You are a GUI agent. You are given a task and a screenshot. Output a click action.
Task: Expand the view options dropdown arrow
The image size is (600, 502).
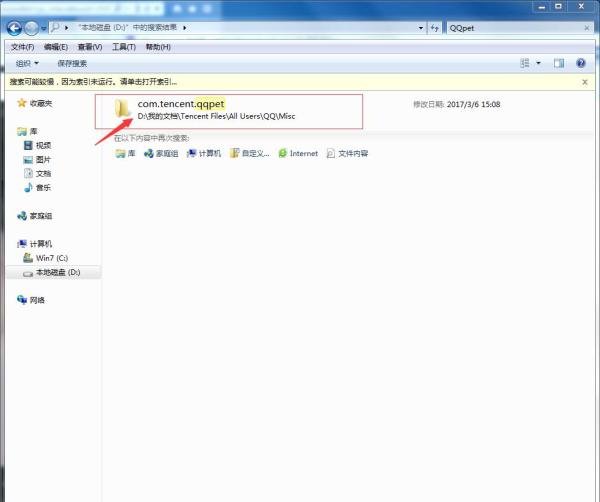tap(538, 63)
